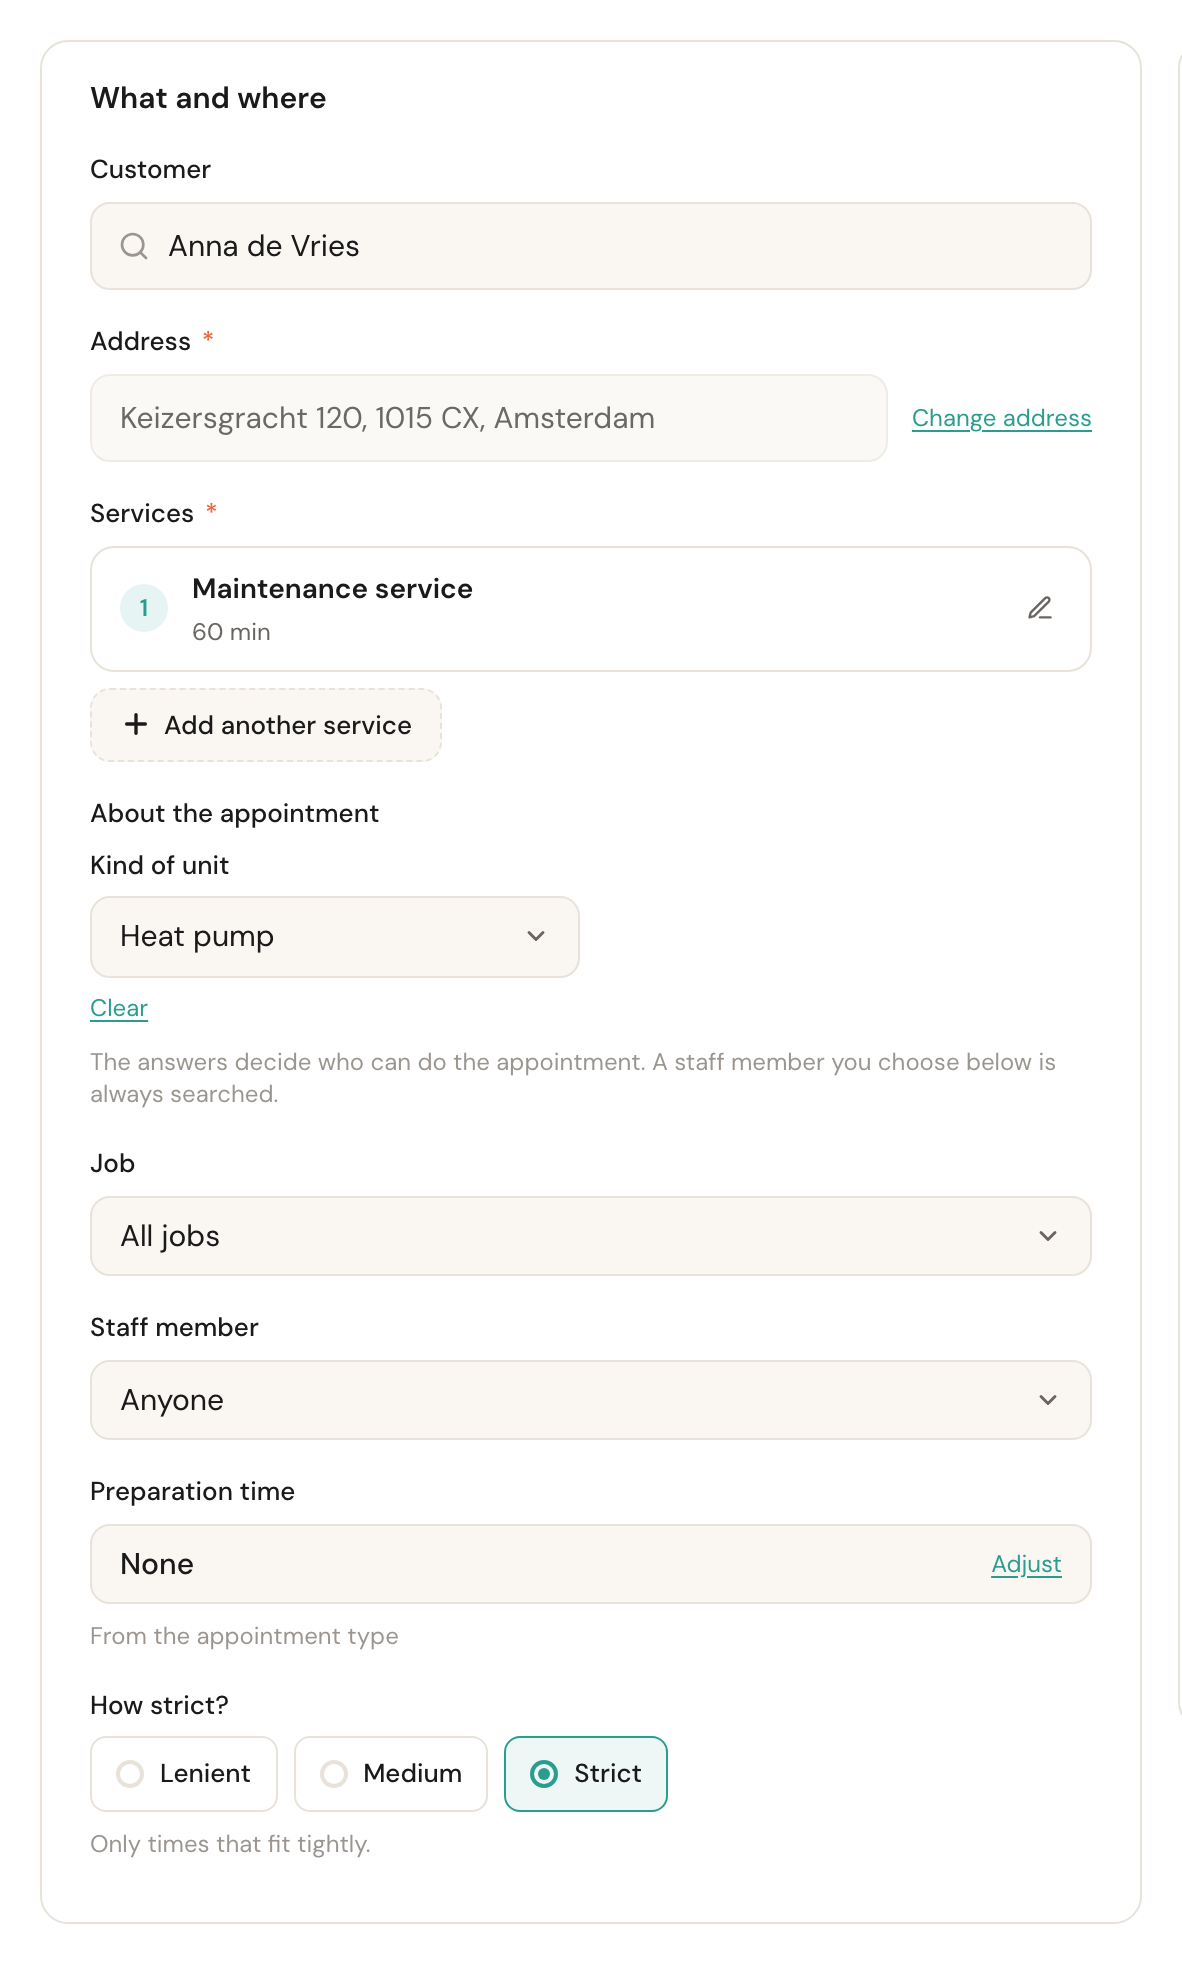Click the Maintenance service card title
The width and height of the screenshot is (1182, 1962).
coord(332,588)
